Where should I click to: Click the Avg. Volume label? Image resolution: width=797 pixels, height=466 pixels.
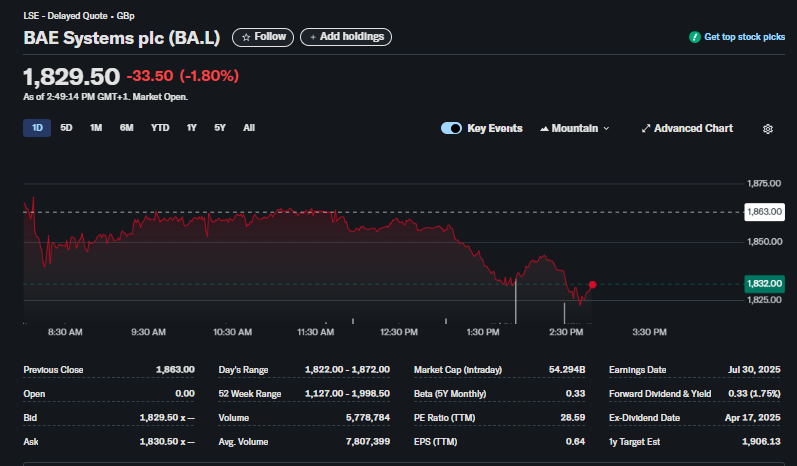(x=243, y=442)
